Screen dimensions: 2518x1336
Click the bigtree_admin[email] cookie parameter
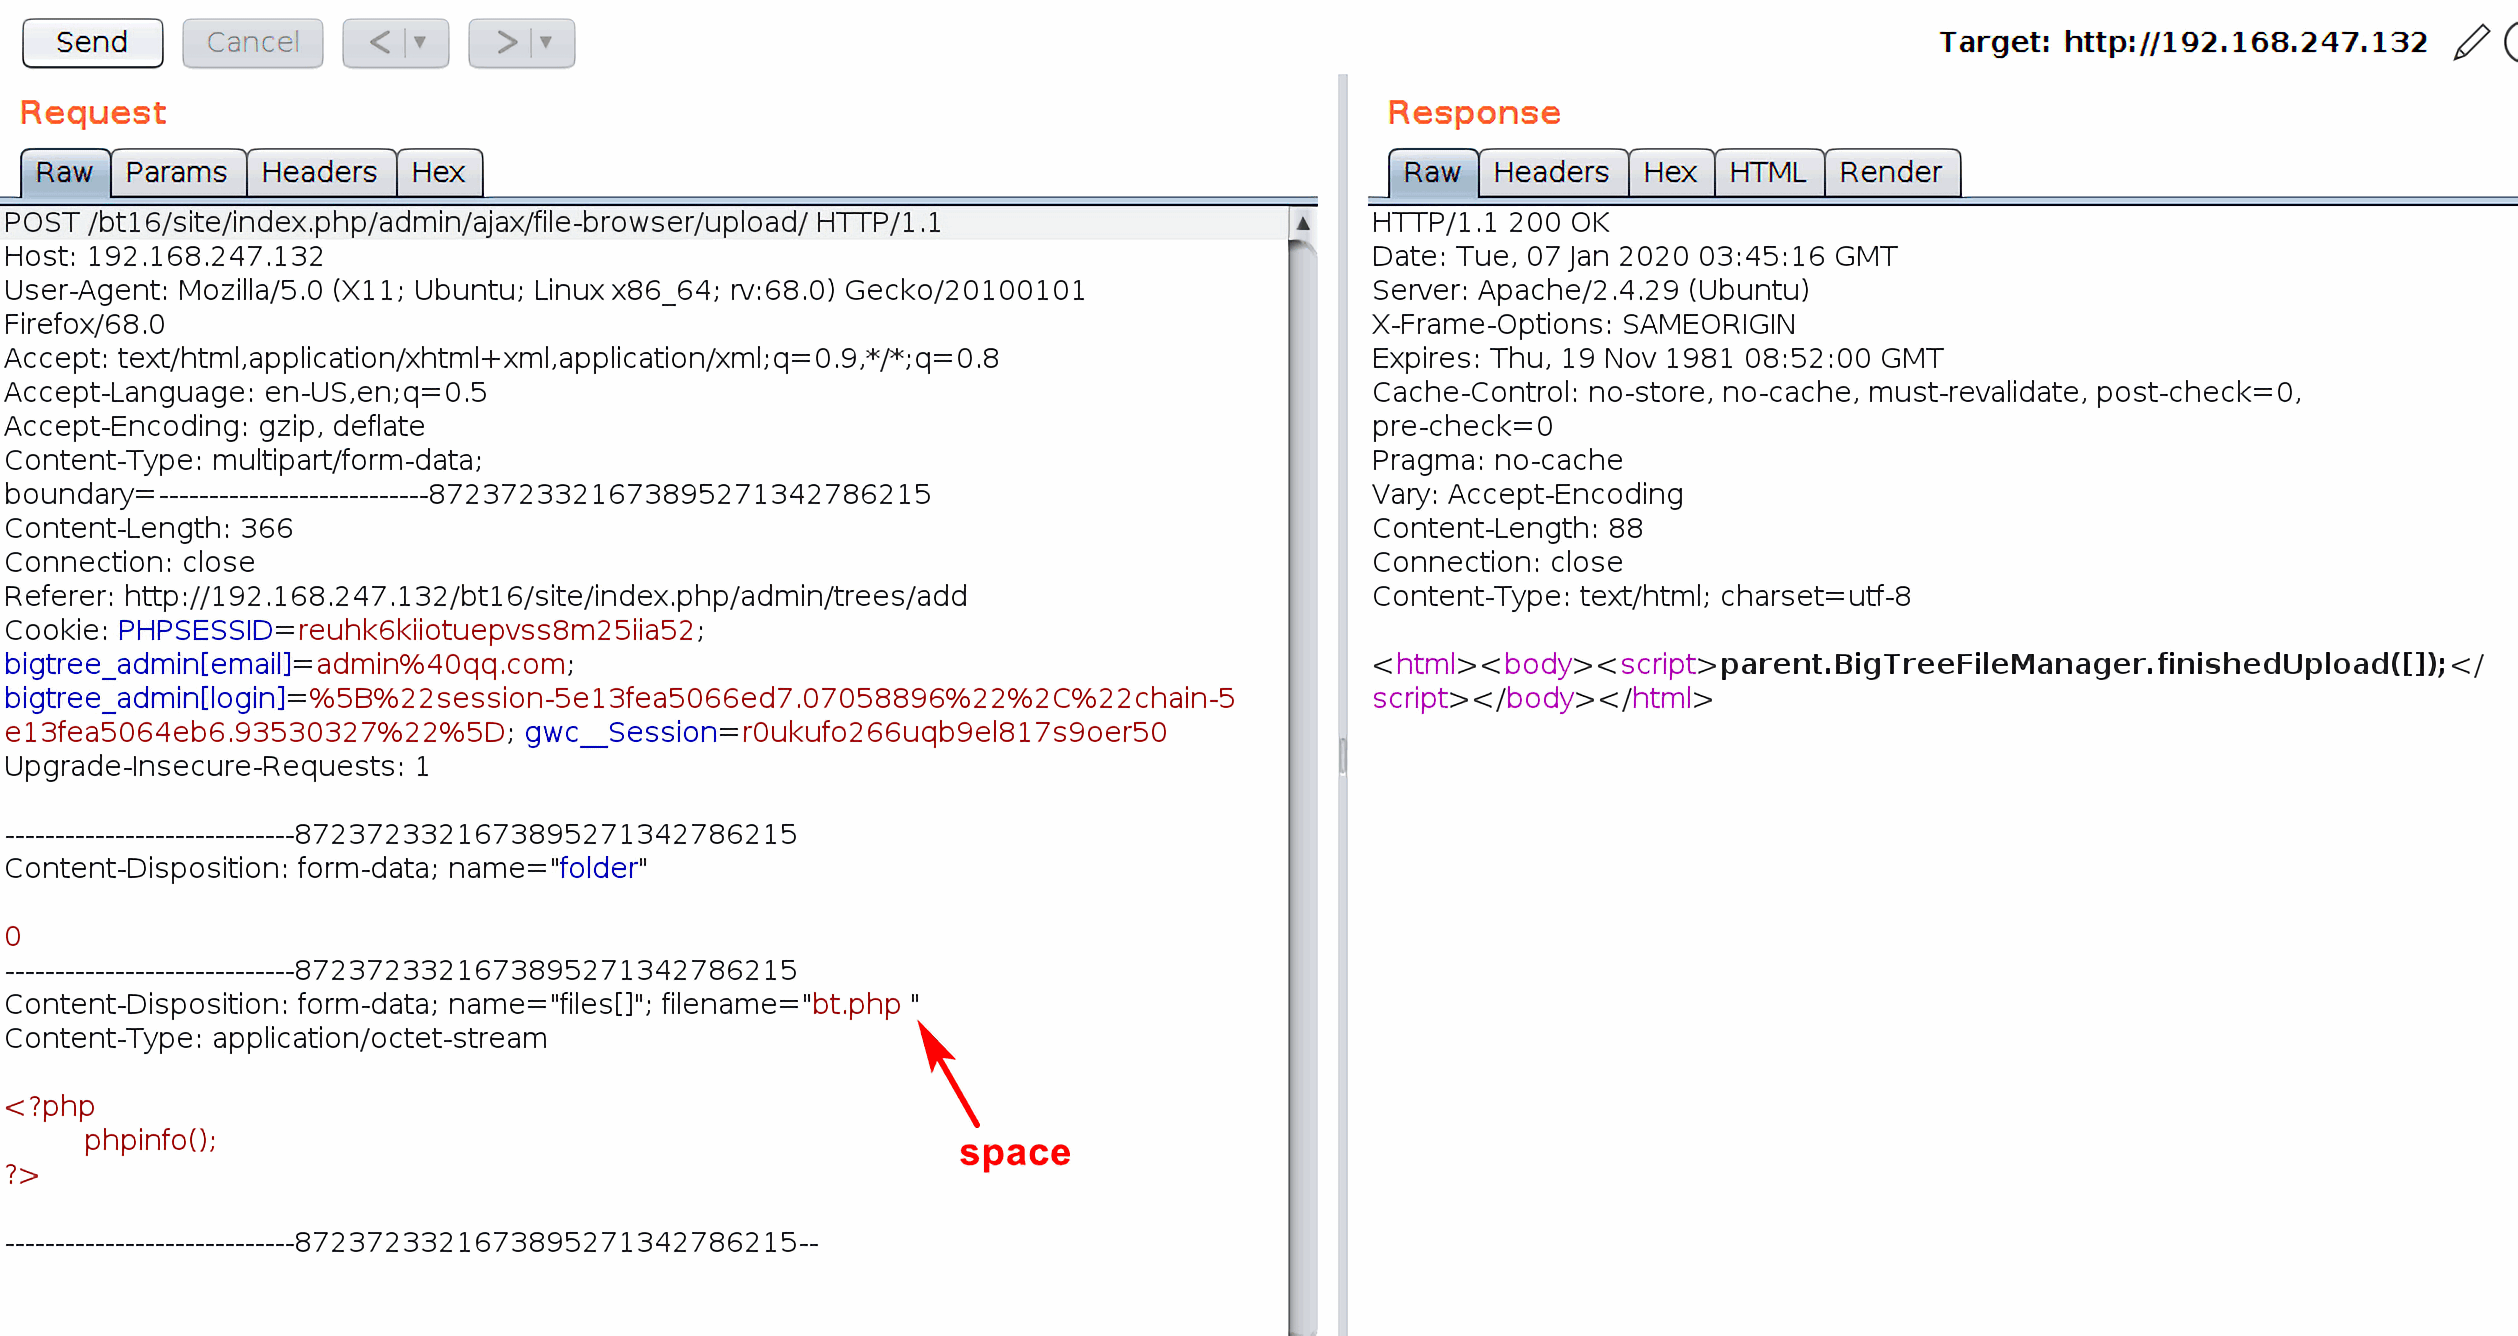[148, 664]
